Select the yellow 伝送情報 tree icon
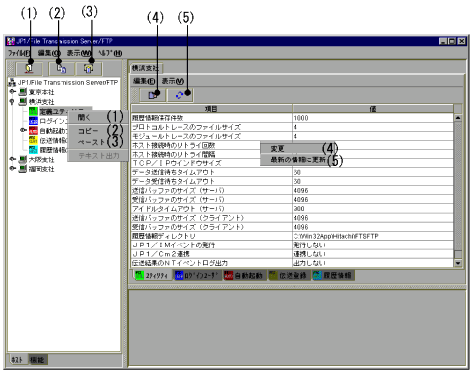 (x=33, y=140)
